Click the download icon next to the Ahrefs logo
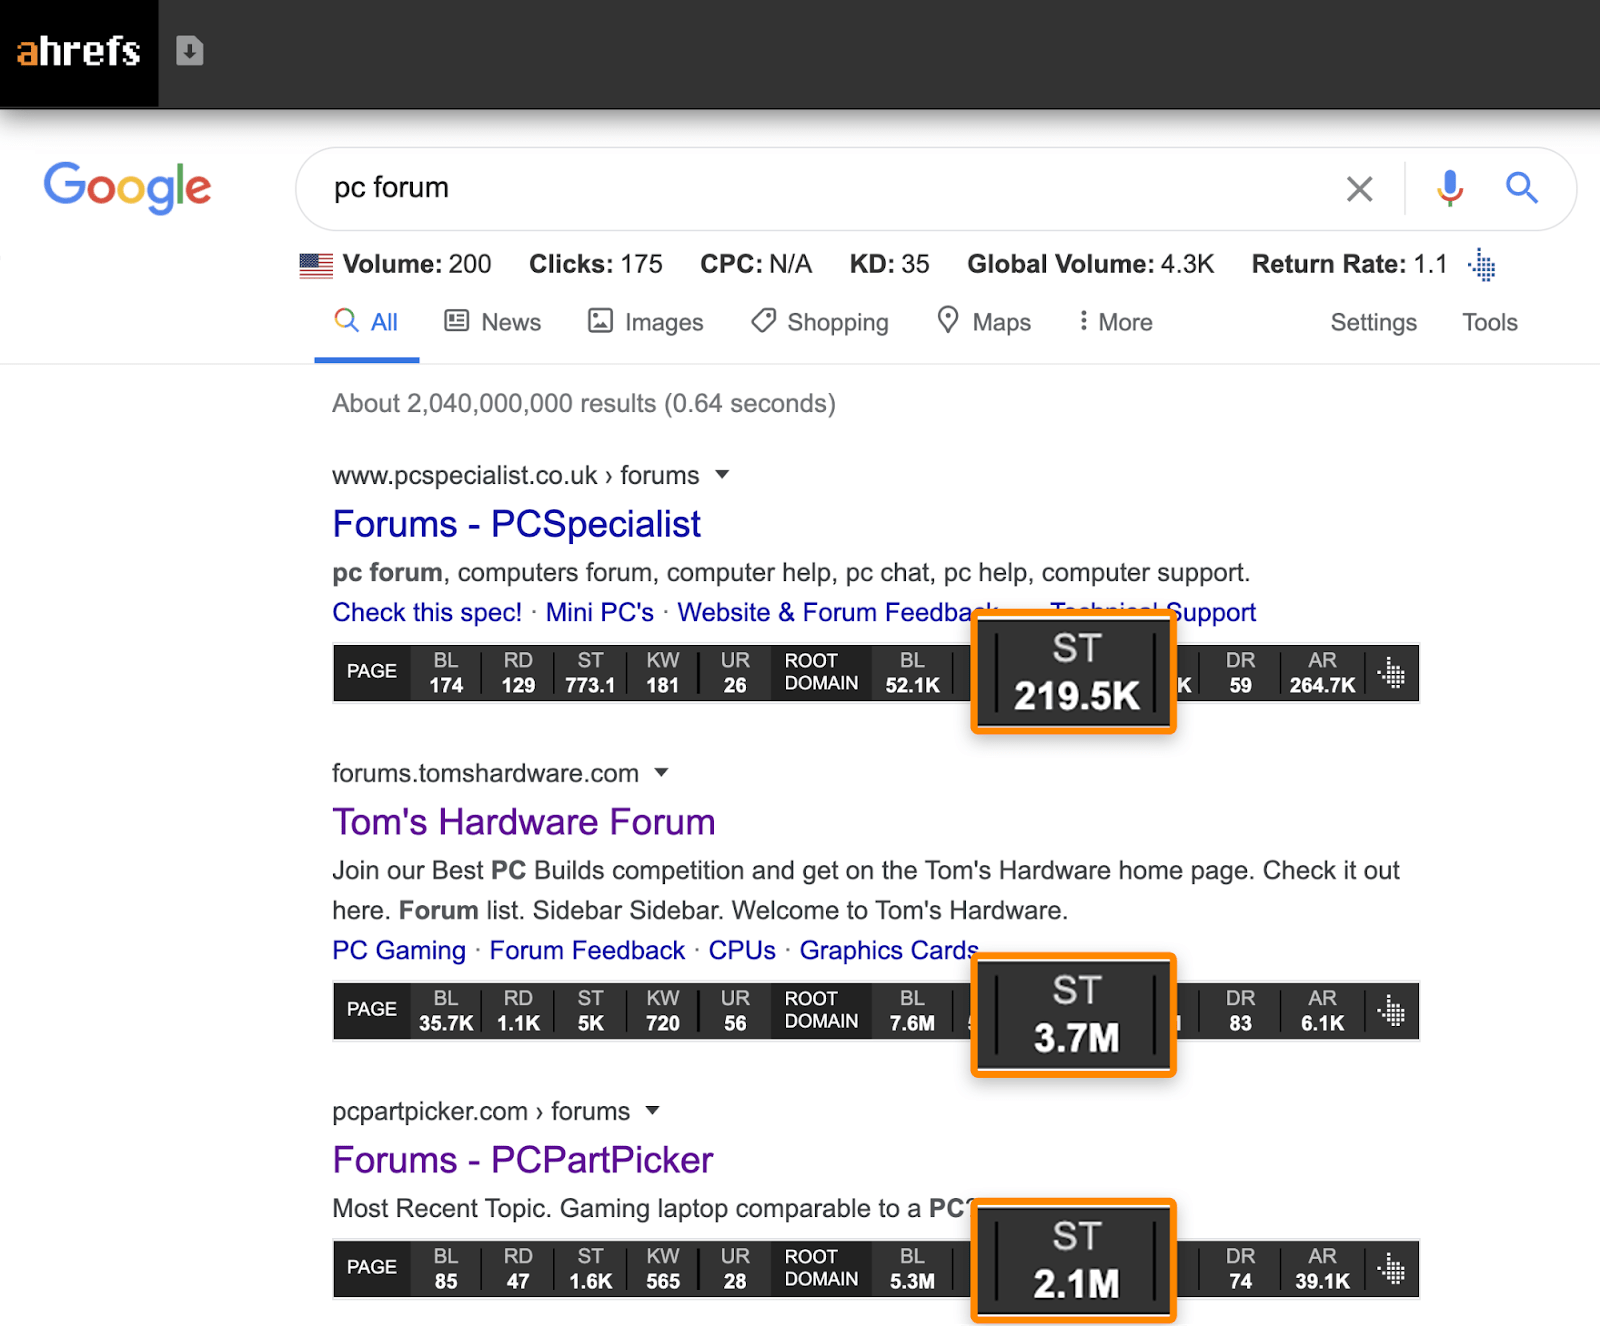Image resolution: width=1600 pixels, height=1326 pixels. click(188, 52)
